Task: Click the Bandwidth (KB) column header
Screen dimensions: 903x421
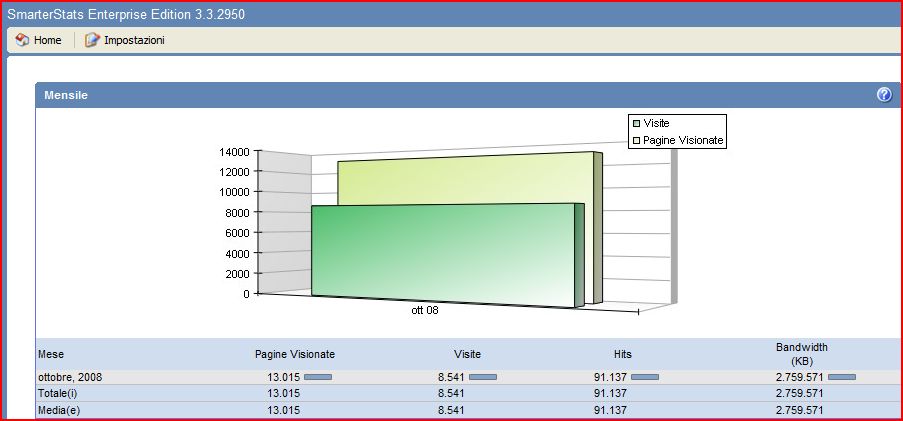Action: click(801, 353)
